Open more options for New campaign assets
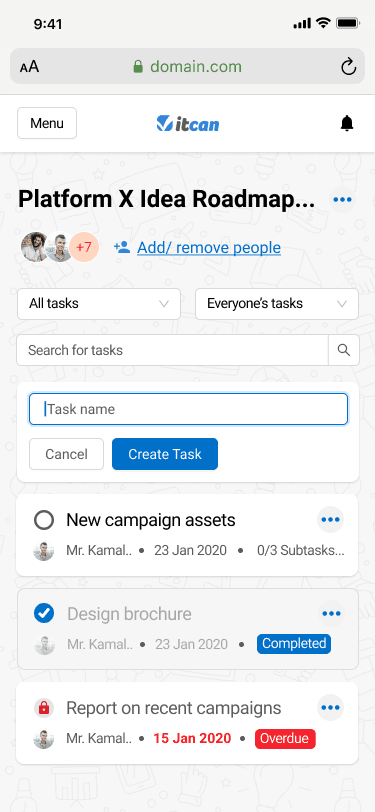Viewport: 375px width, 812px height. [x=330, y=519]
